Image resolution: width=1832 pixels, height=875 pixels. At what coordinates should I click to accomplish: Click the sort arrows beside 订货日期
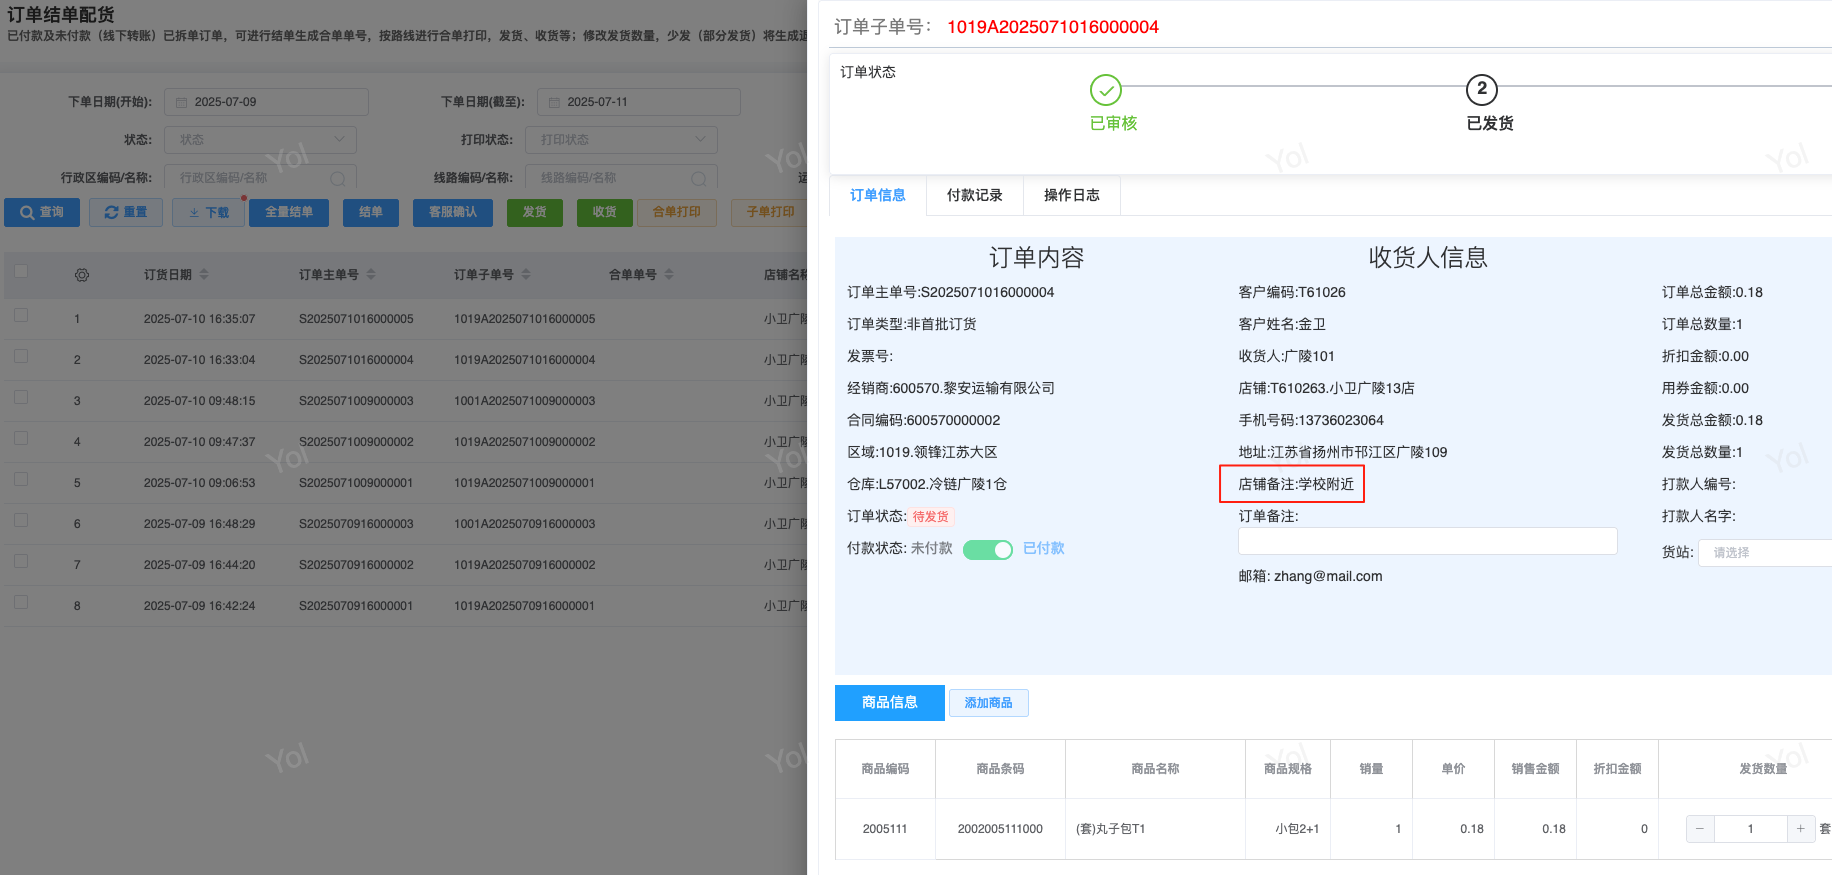click(x=204, y=274)
